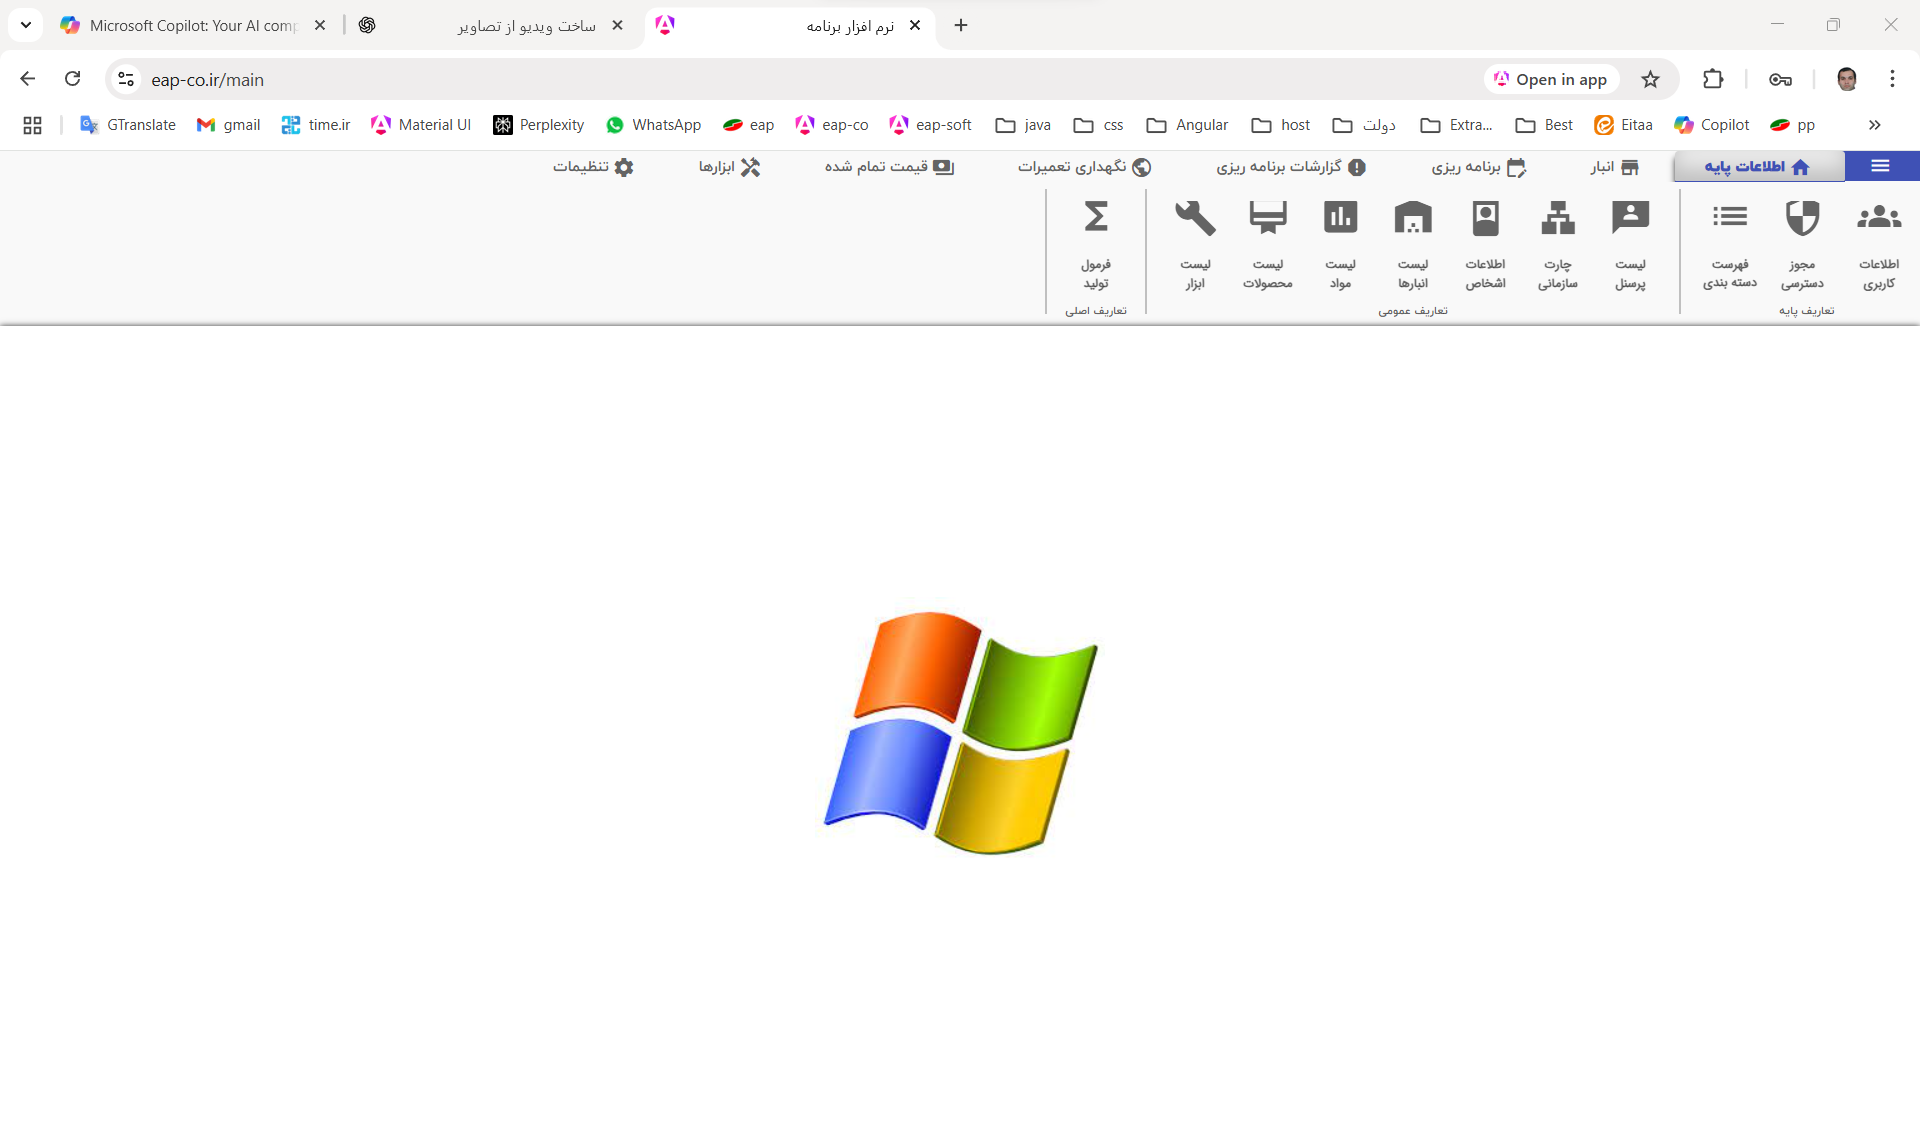Toggle the blue hamburger menu button

(1880, 166)
